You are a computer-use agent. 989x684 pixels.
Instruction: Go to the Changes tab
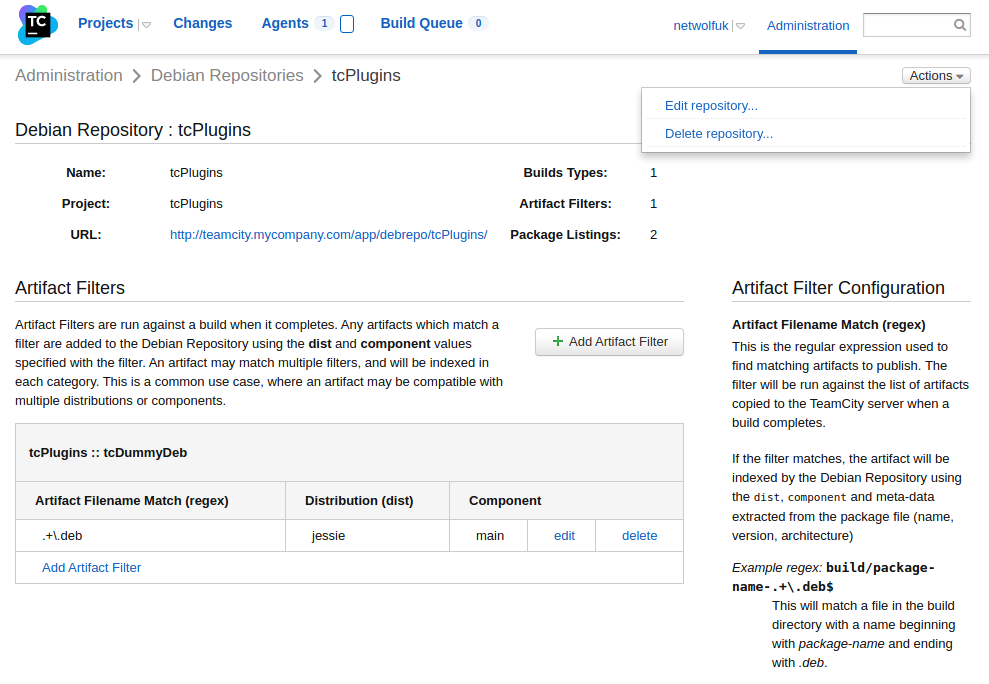(x=202, y=23)
